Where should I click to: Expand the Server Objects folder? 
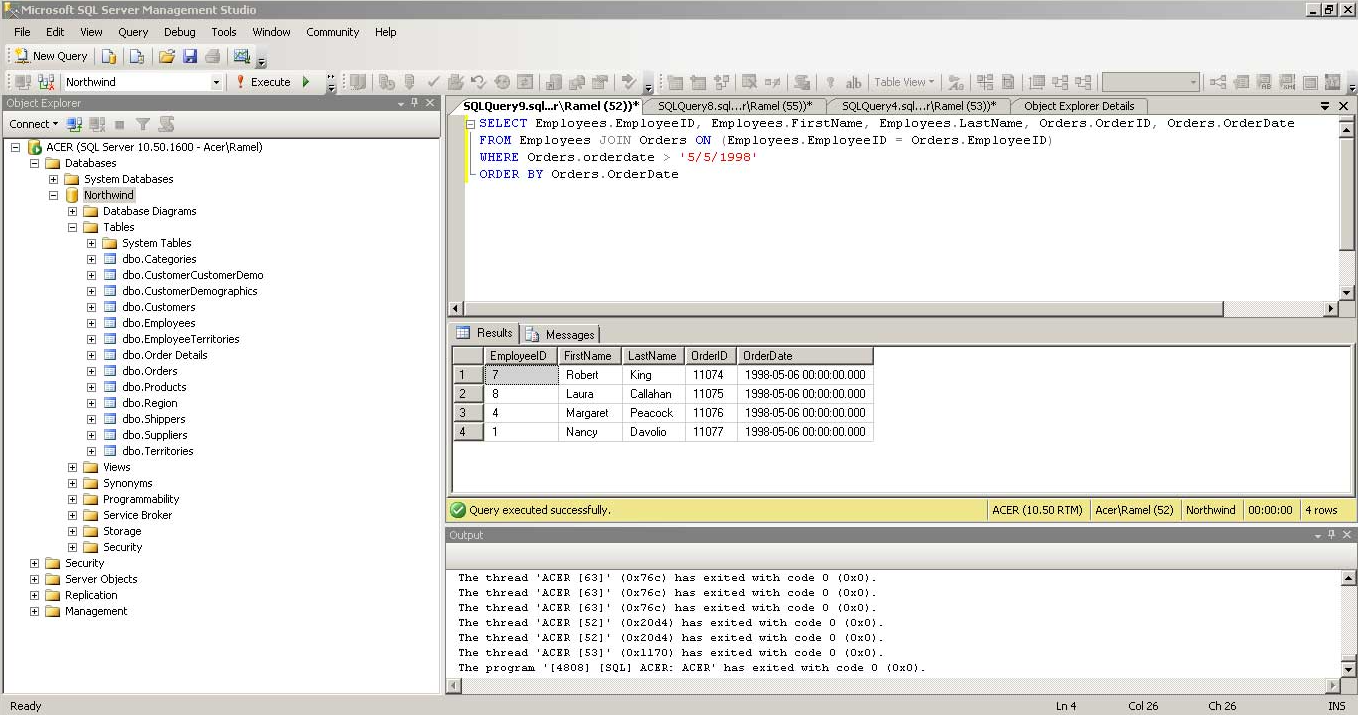(35, 579)
